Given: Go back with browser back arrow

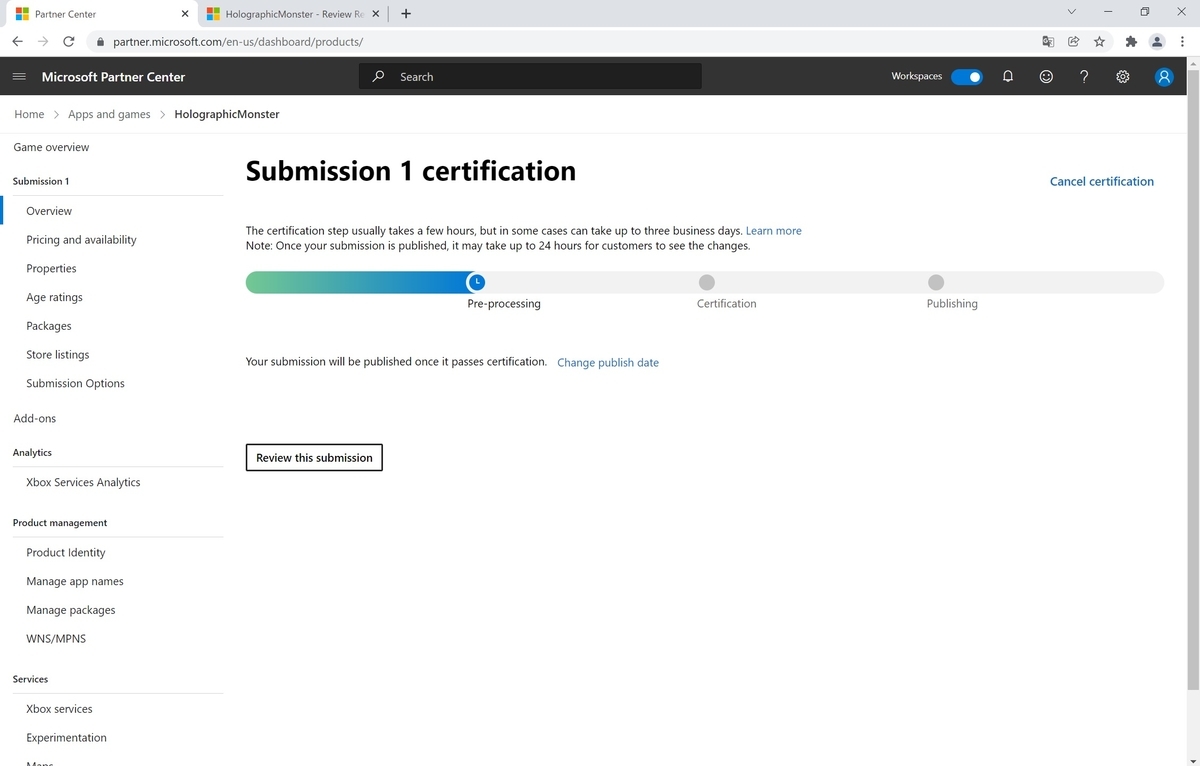Looking at the screenshot, I should pos(17,42).
